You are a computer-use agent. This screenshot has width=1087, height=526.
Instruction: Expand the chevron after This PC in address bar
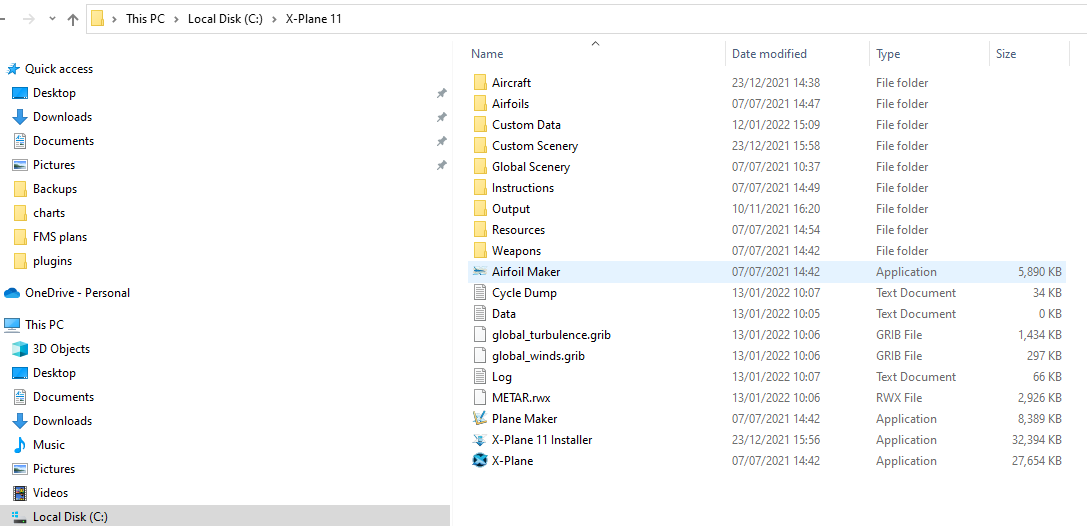point(177,19)
